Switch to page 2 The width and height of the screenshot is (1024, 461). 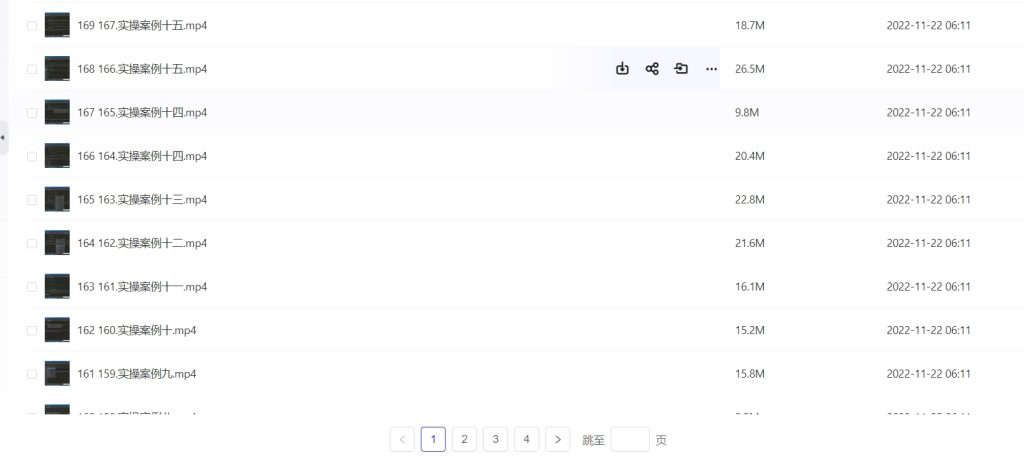tap(464, 440)
